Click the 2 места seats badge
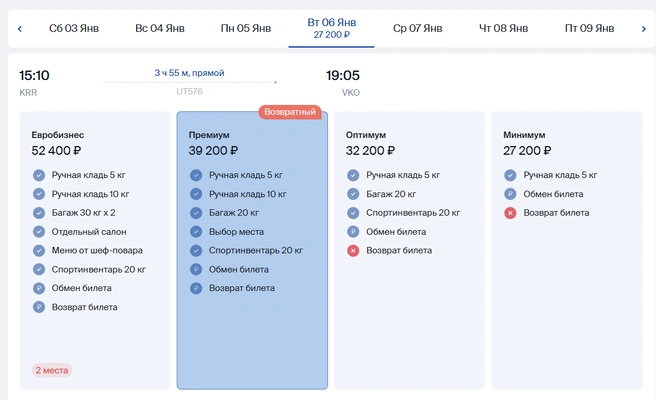 pos(52,370)
